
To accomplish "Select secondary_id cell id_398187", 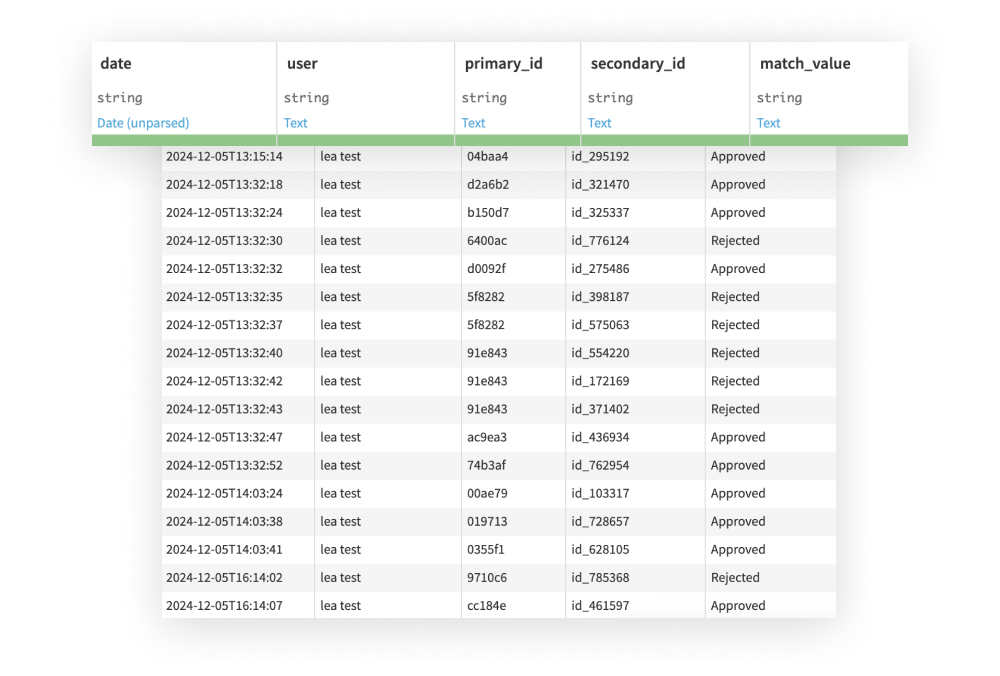I will (600, 297).
